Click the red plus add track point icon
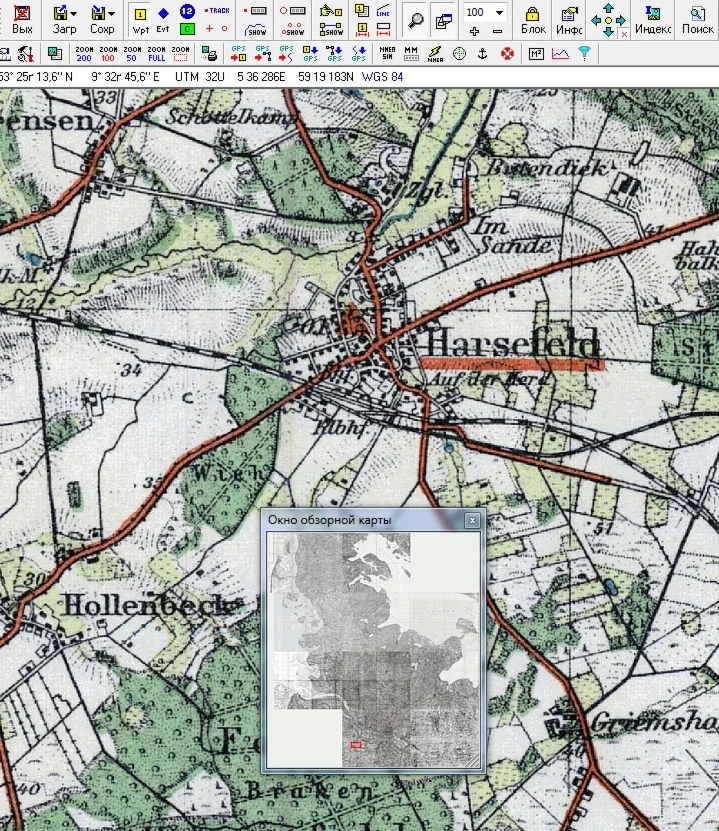Screen dimensions: 719x831 (210, 29)
